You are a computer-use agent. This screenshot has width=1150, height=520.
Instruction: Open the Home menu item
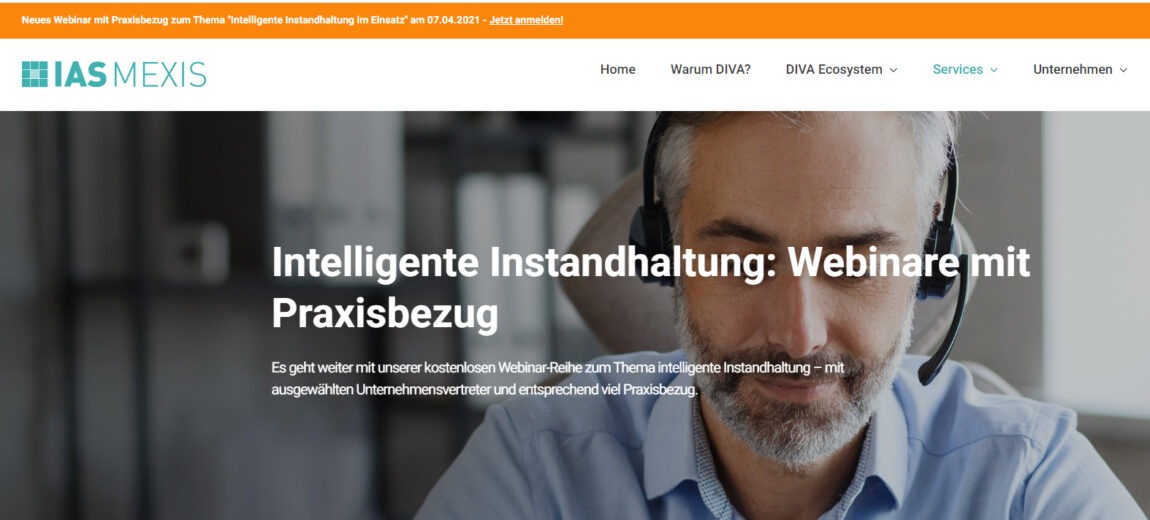tap(618, 70)
